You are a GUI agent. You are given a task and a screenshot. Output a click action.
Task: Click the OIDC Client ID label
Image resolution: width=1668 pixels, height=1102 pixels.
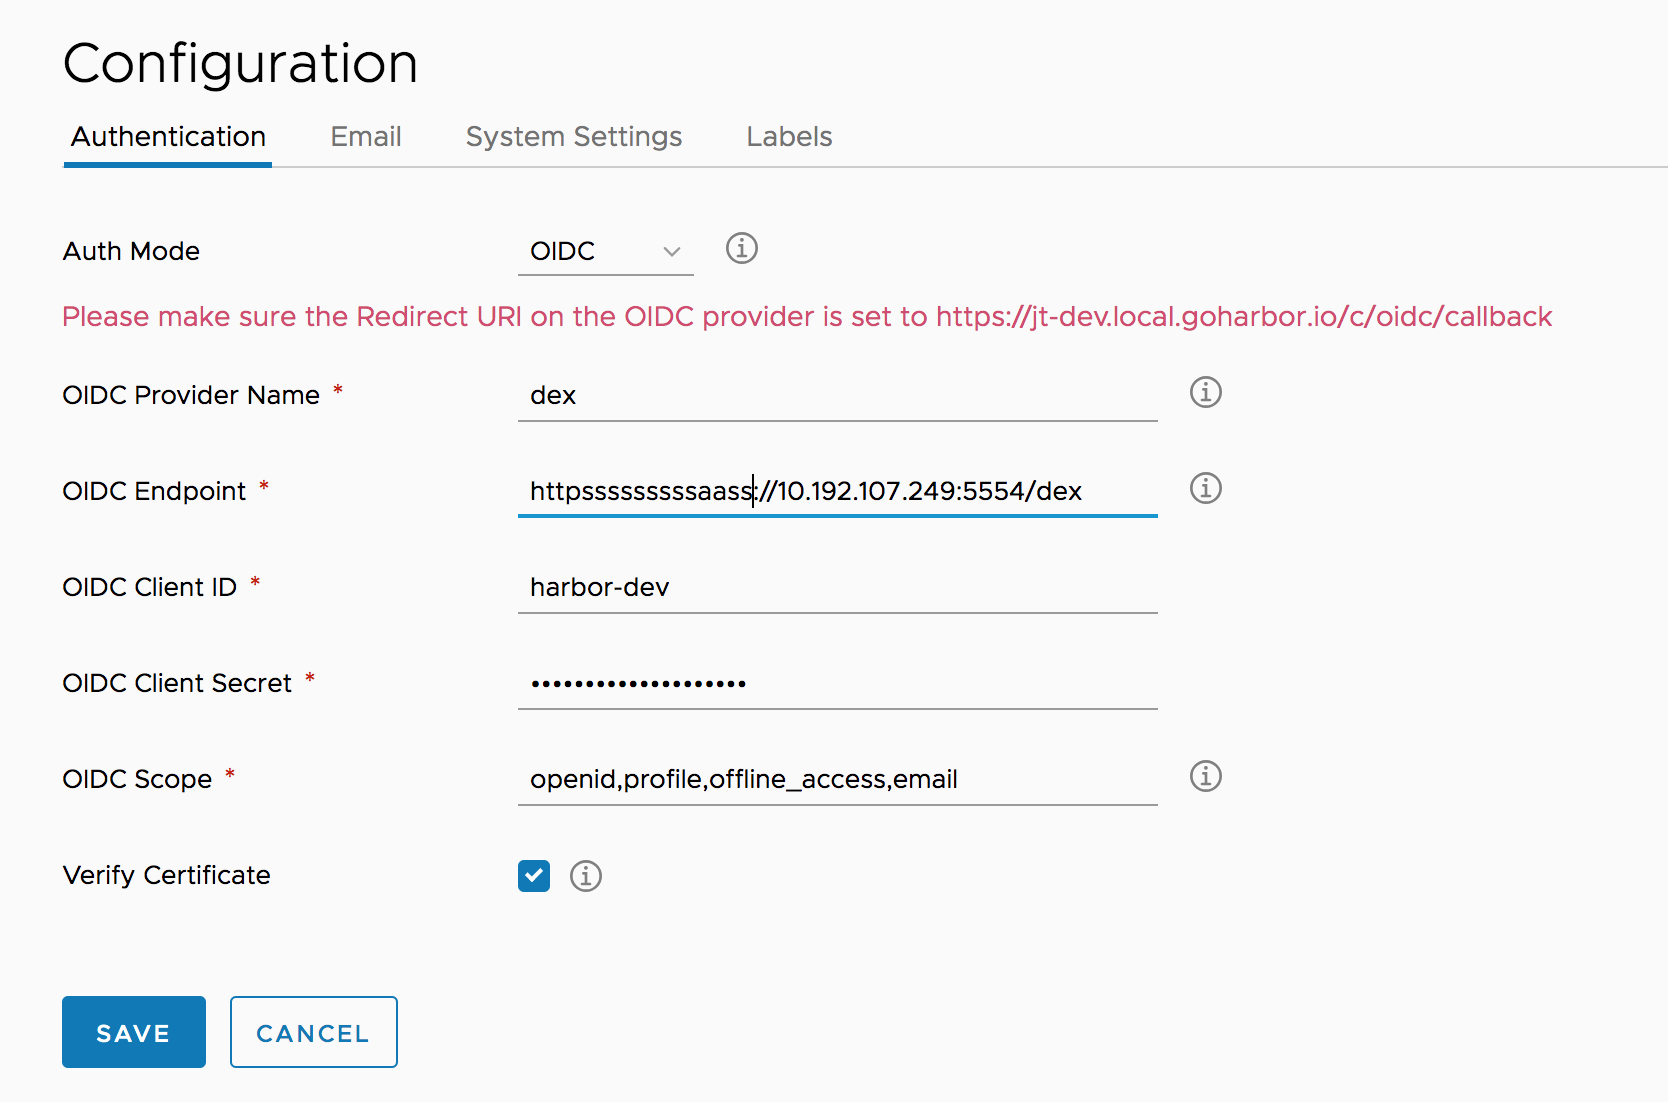150,587
